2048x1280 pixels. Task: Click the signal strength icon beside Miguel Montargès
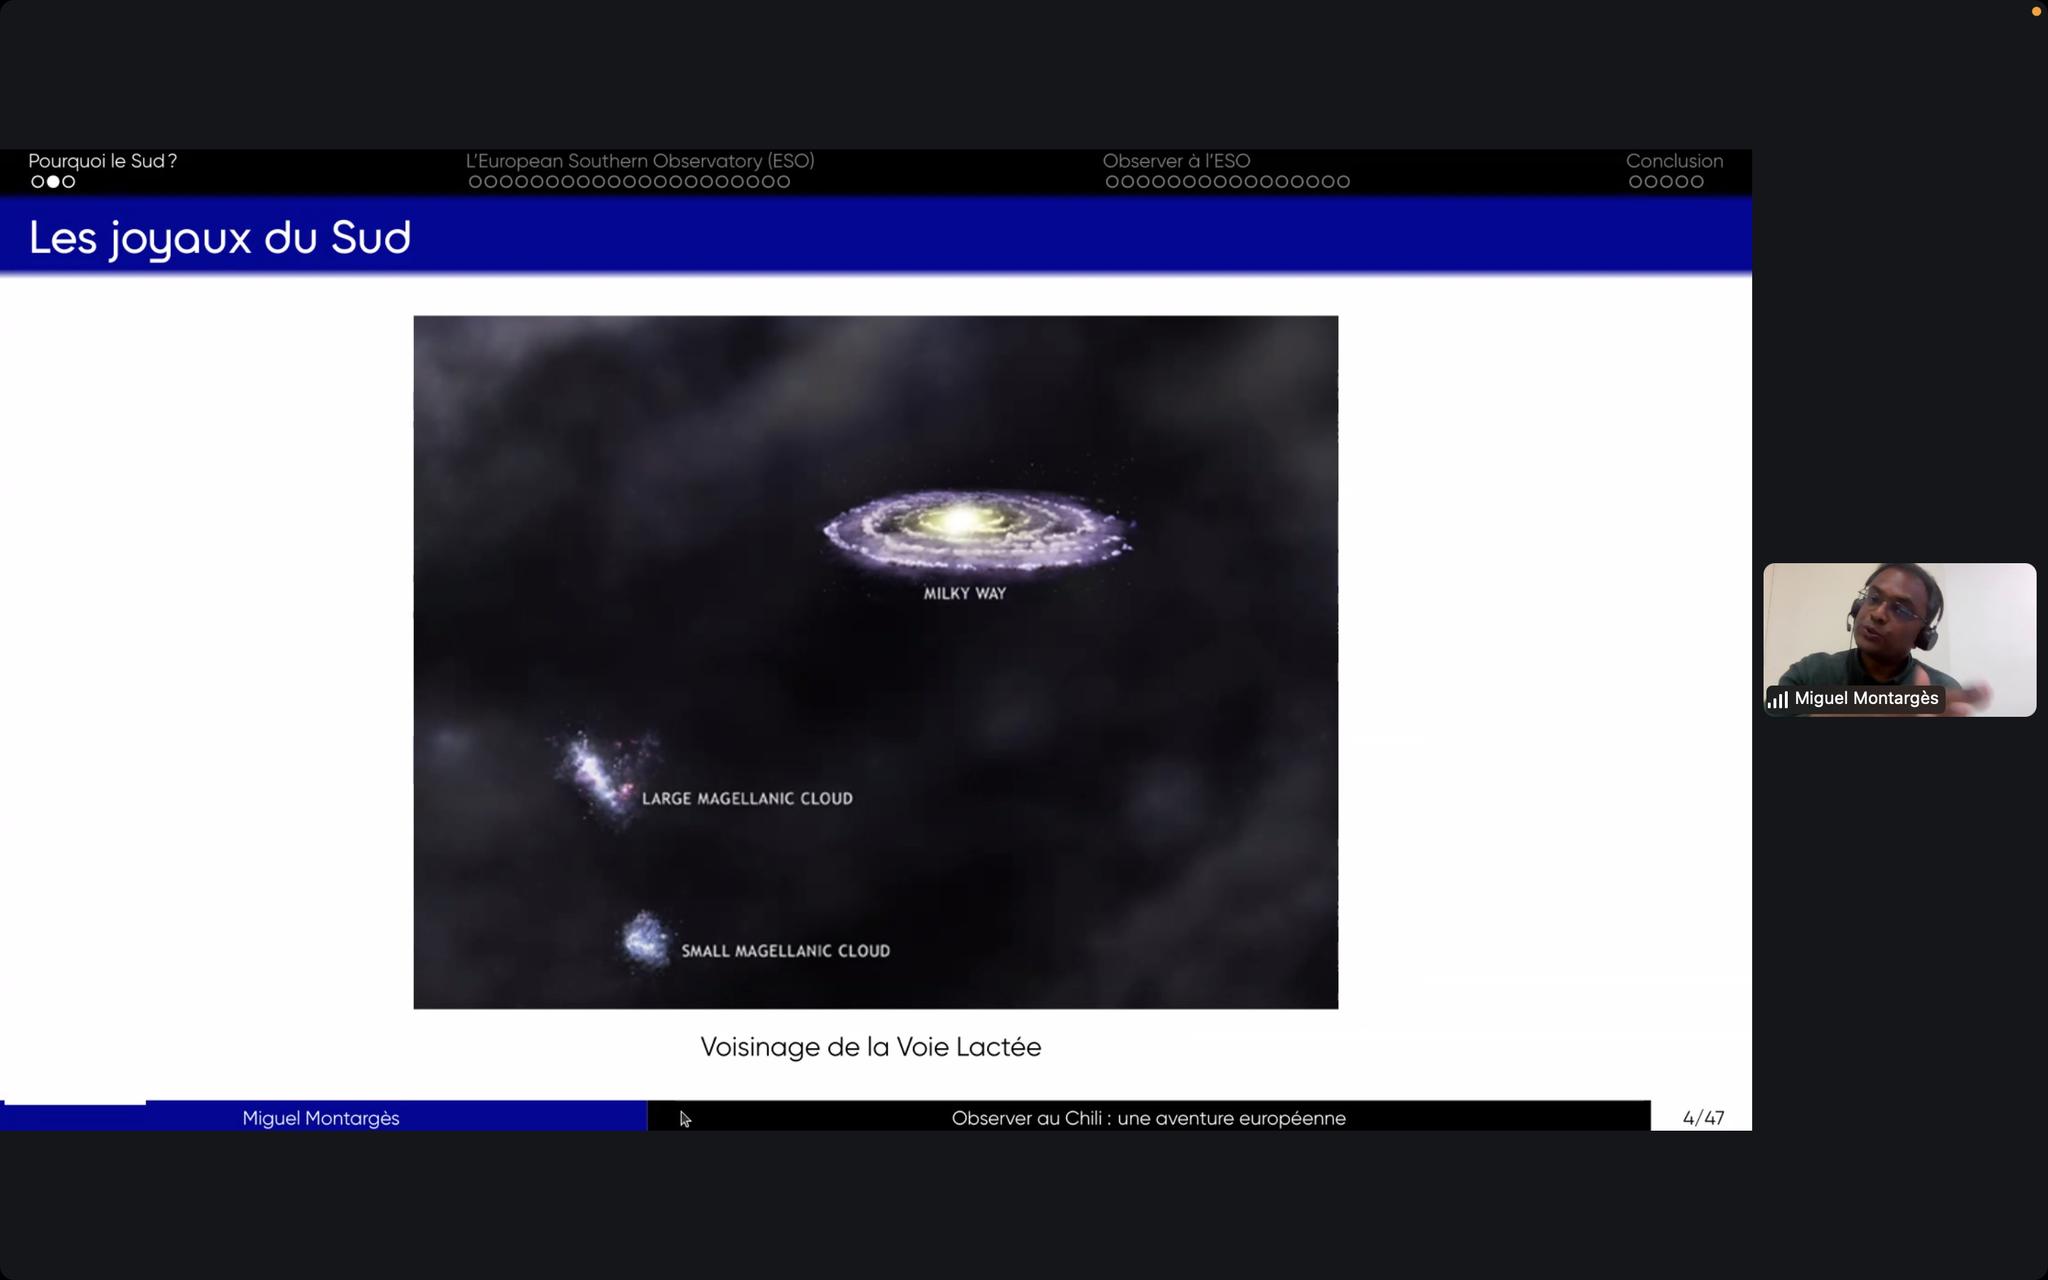pyautogui.click(x=1778, y=699)
